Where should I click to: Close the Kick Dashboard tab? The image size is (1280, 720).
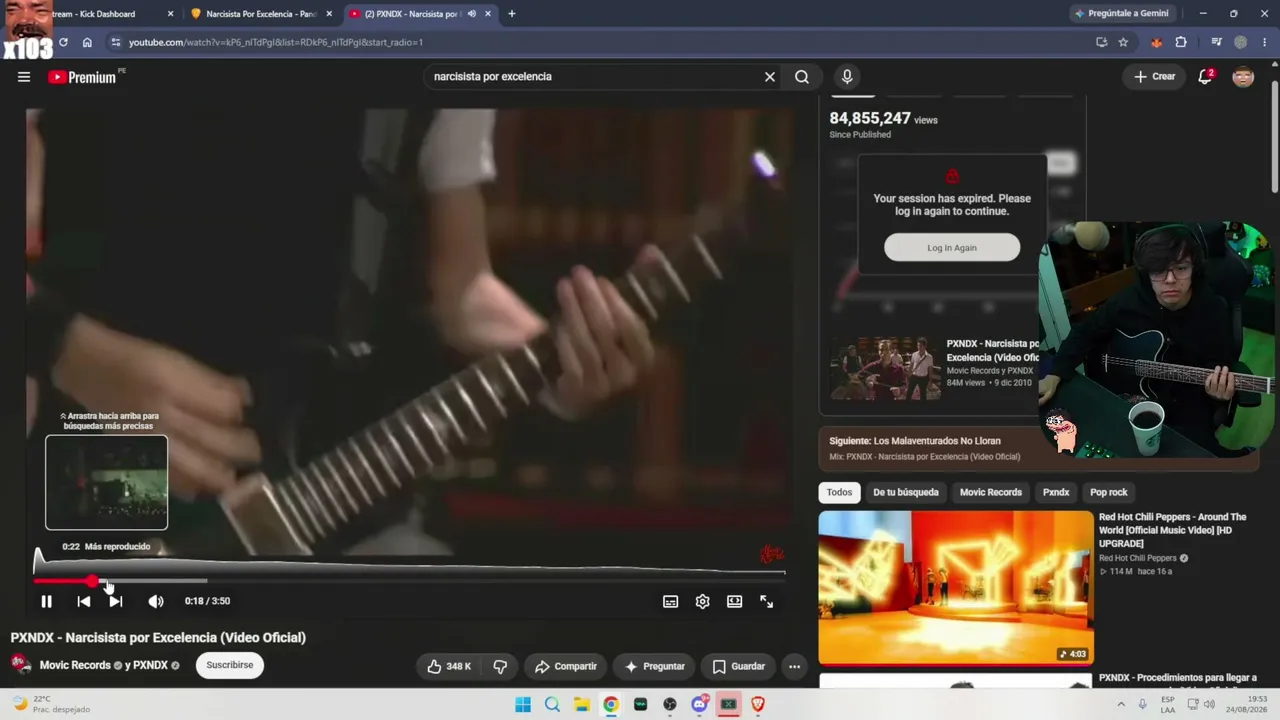point(170,14)
